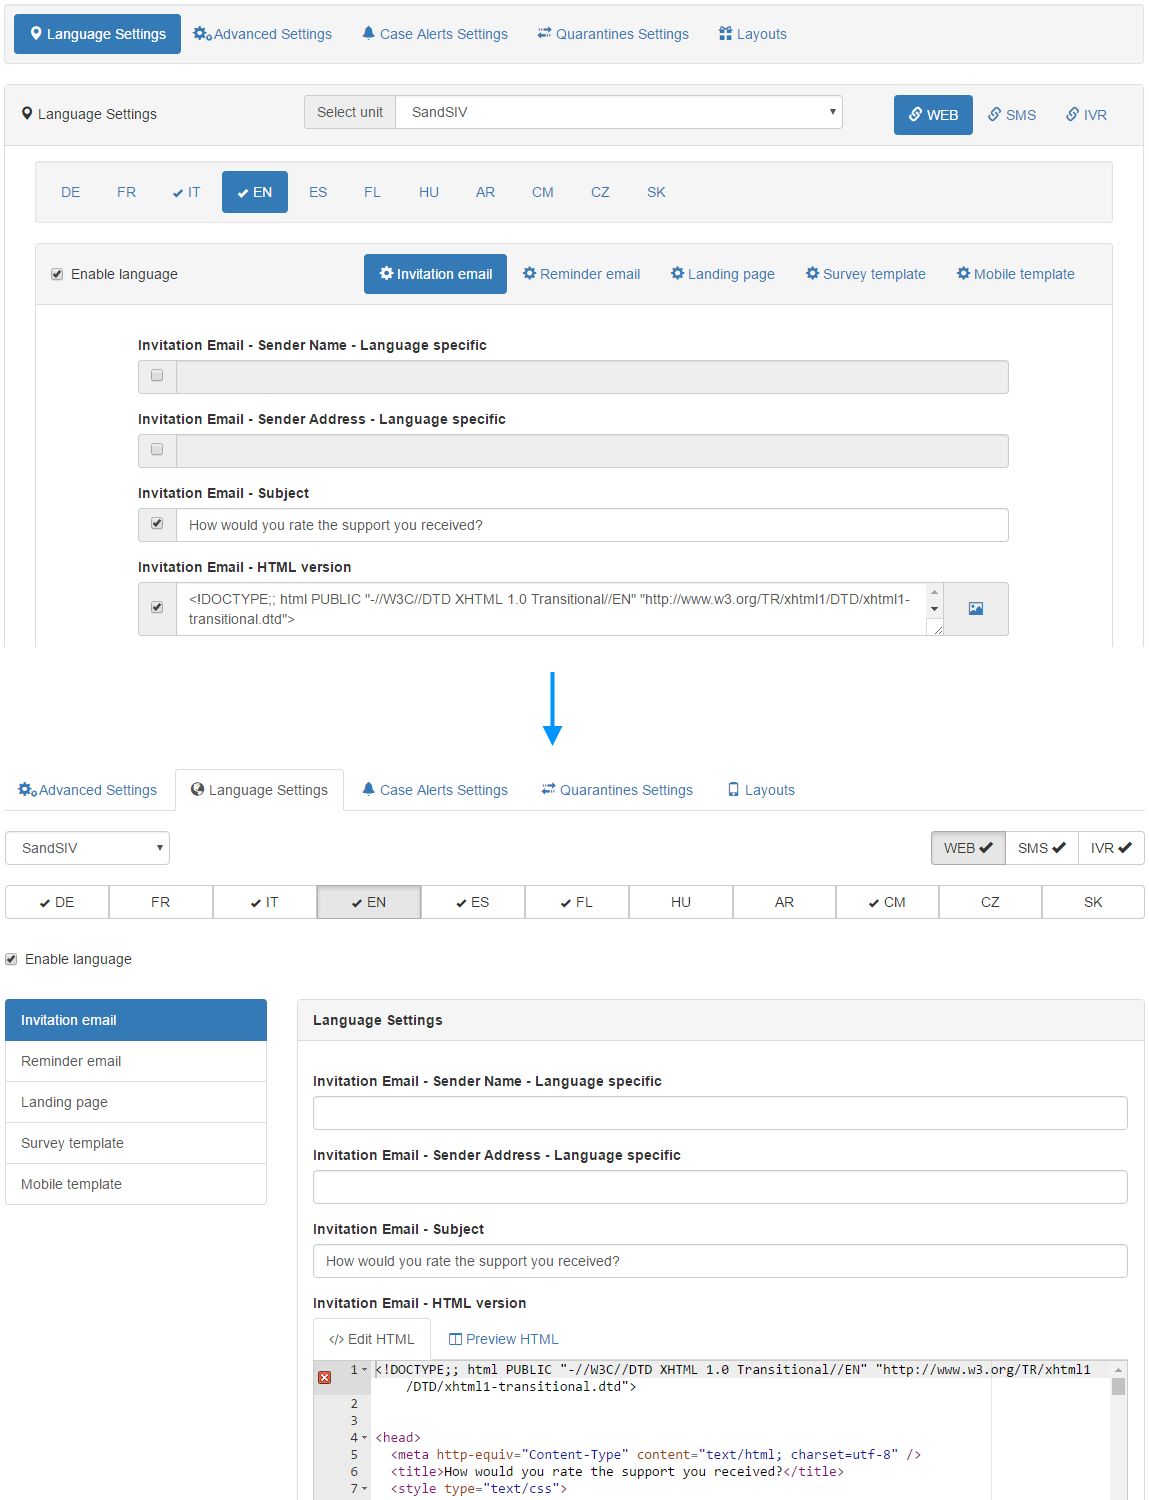The height and width of the screenshot is (1500, 1149).
Task: Open Quarantines Settings in top panel
Action: 613,34
